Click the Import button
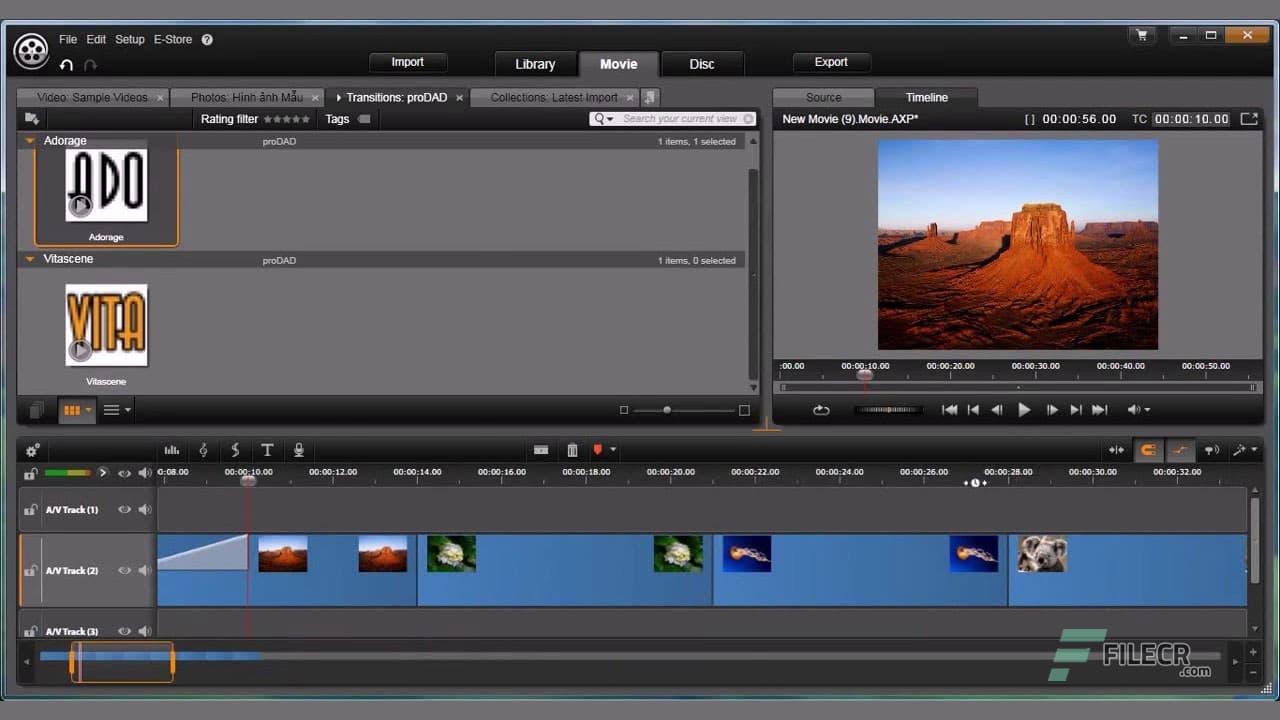The image size is (1280, 720). point(407,62)
